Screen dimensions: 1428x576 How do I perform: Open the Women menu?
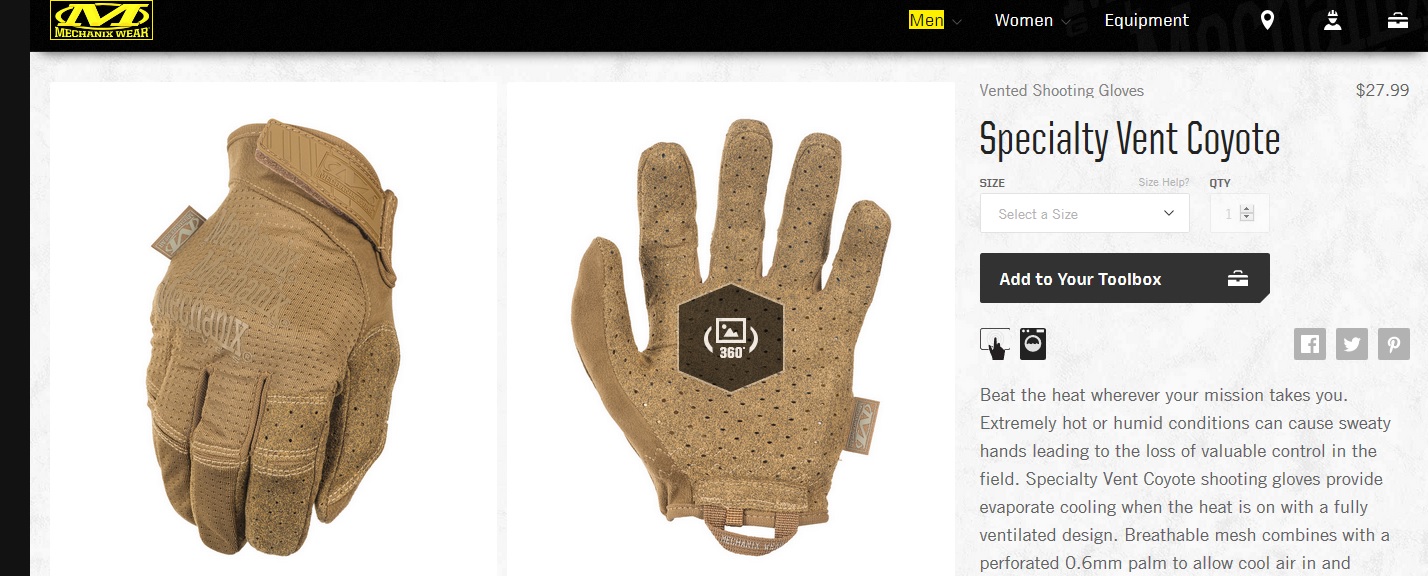[1023, 20]
